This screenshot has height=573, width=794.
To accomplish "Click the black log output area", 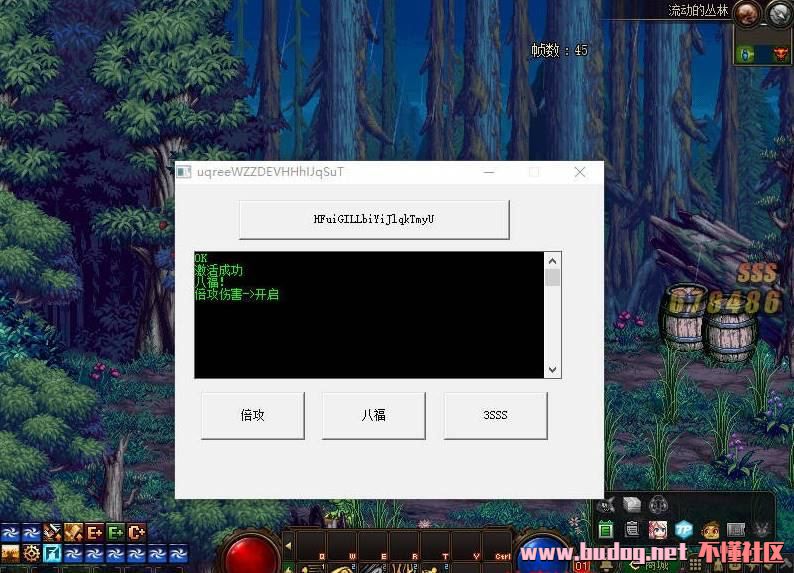I will 369,315.
